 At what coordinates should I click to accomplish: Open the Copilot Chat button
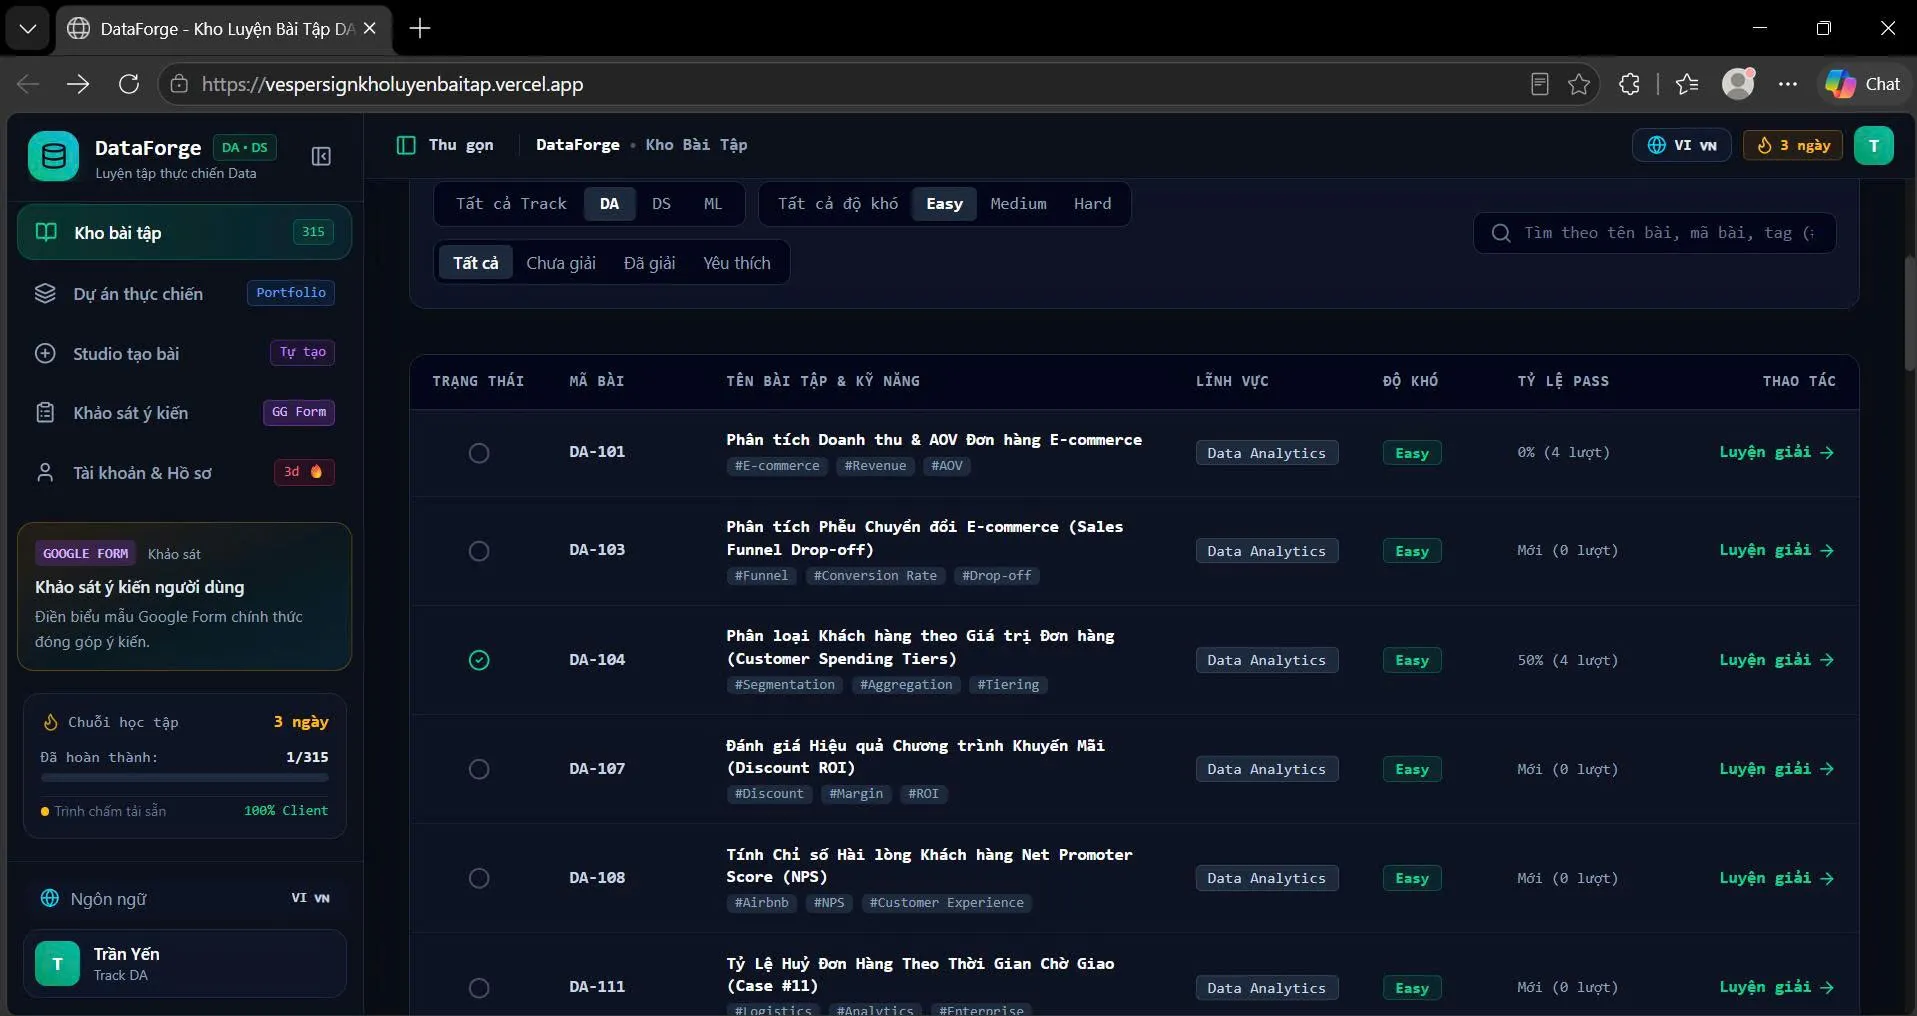[1863, 84]
